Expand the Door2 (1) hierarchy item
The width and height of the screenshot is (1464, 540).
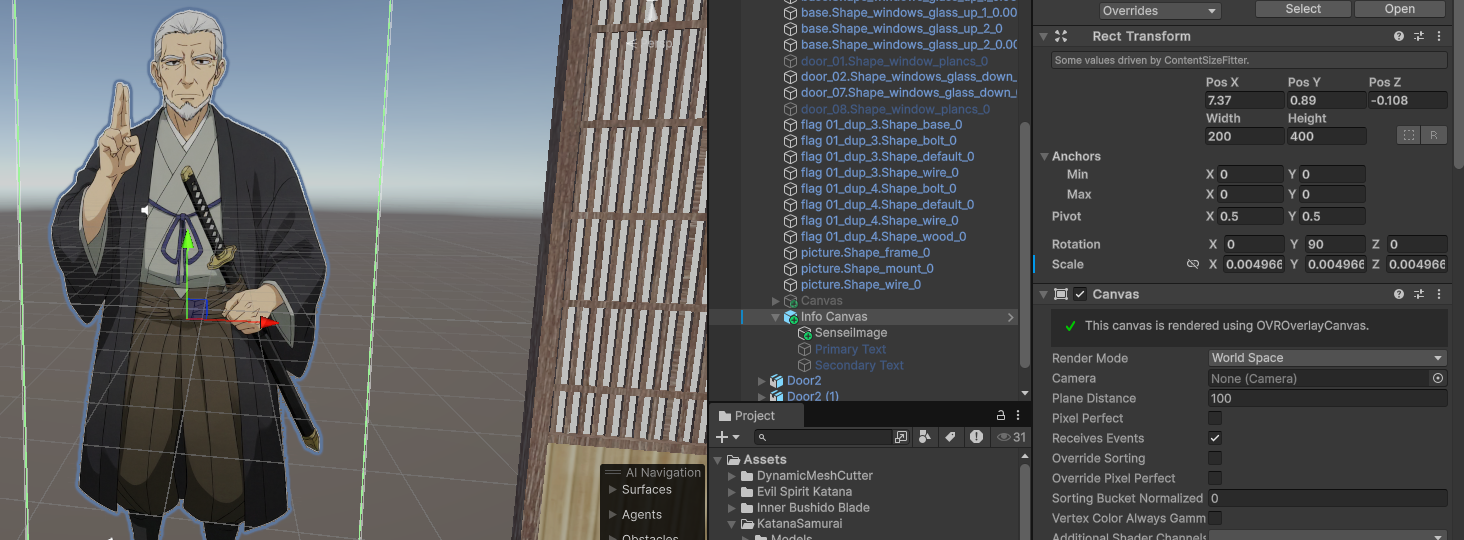(x=762, y=397)
